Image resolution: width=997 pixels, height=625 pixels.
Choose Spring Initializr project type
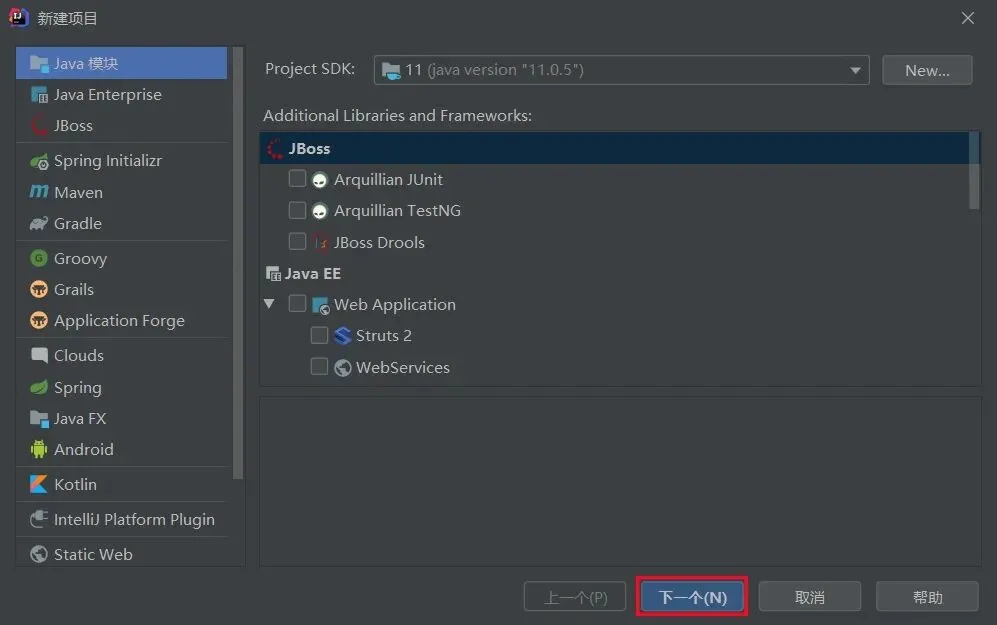pyautogui.click(x=121, y=161)
